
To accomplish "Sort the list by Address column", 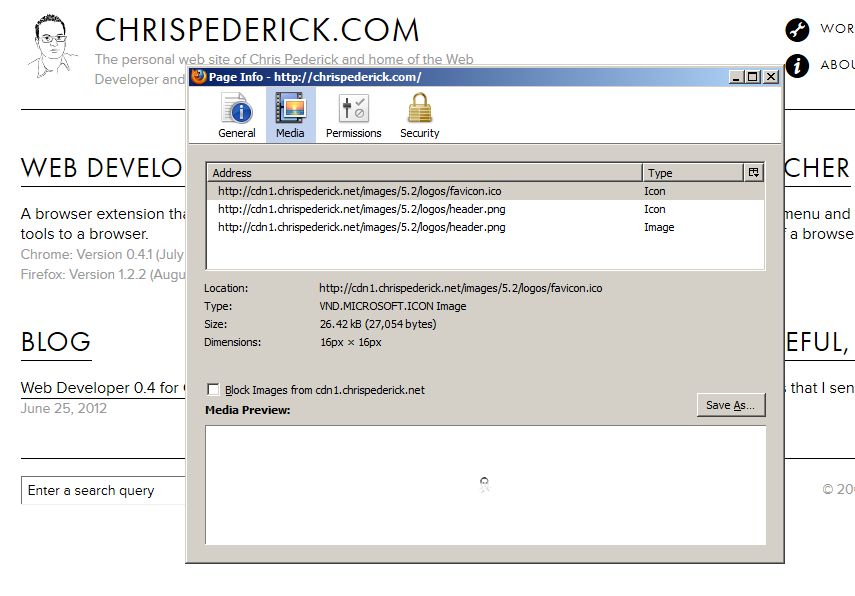I will (x=424, y=173).
